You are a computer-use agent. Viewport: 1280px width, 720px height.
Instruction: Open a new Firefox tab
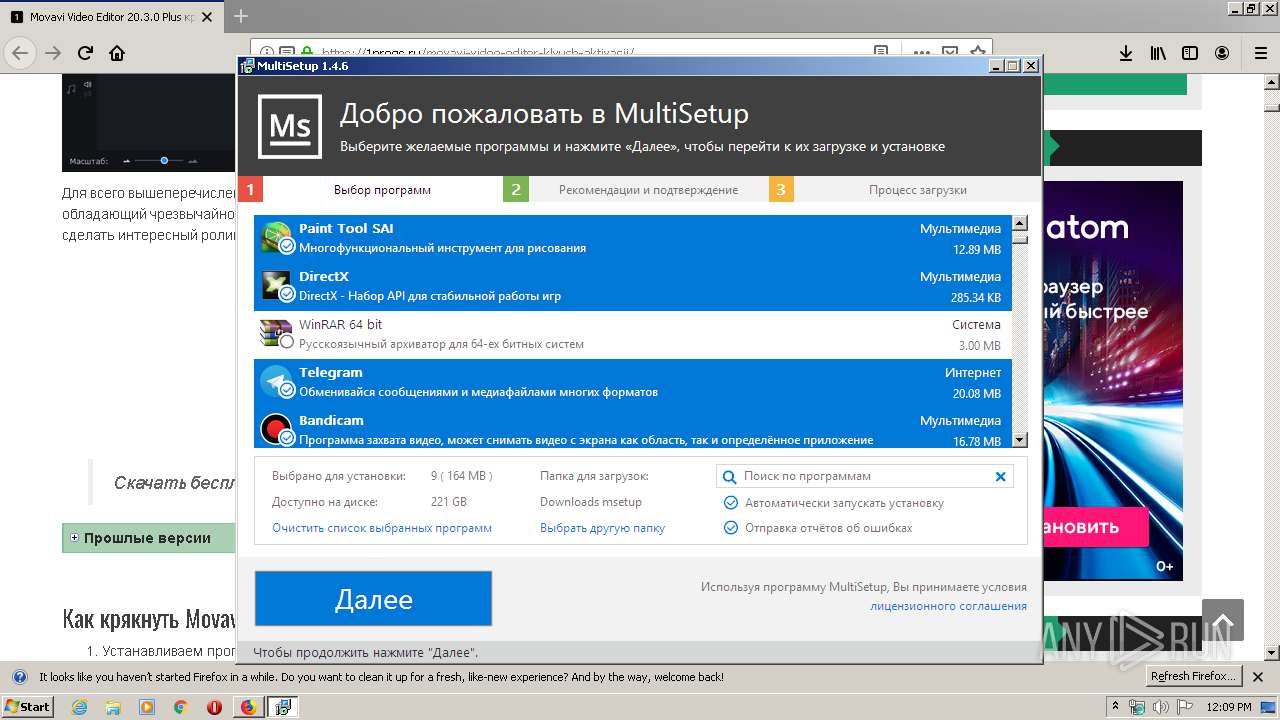241,16
